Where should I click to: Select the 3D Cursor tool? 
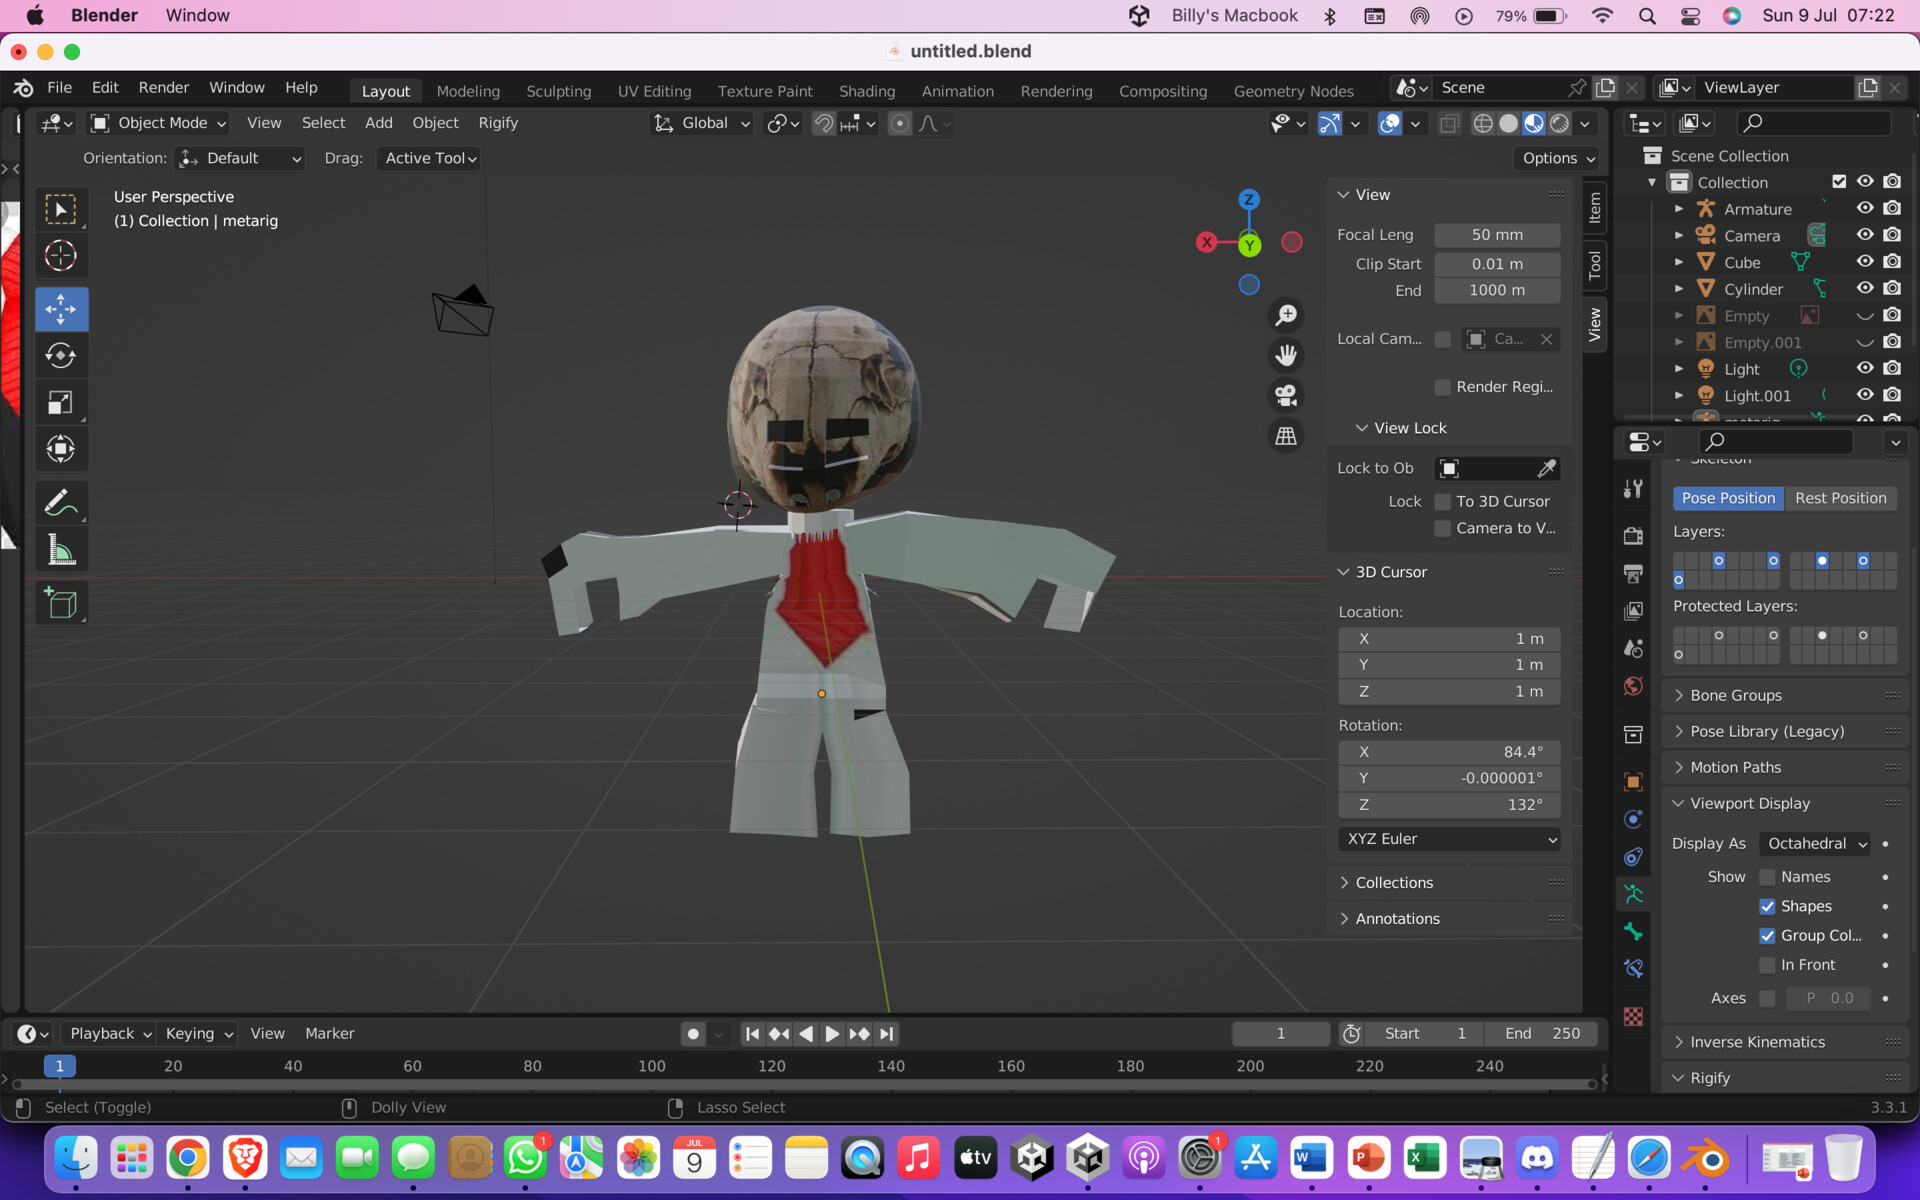tap(61, 255)
